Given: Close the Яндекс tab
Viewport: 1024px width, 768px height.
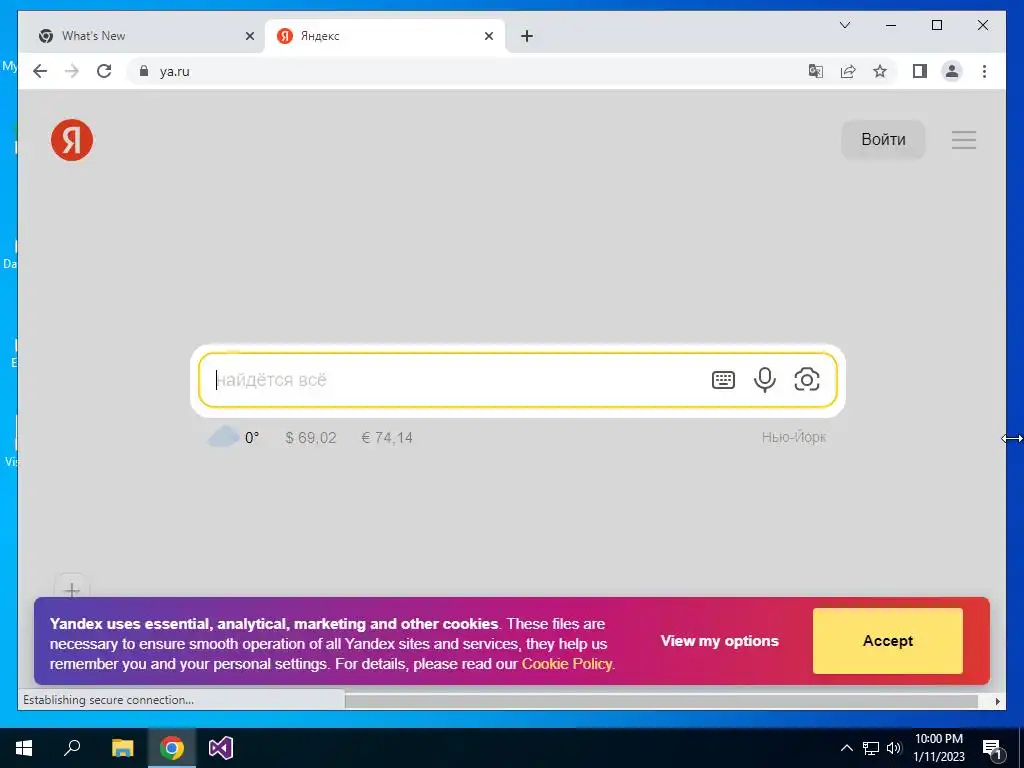Looking at the screenshot, I should tap(488, 36).
